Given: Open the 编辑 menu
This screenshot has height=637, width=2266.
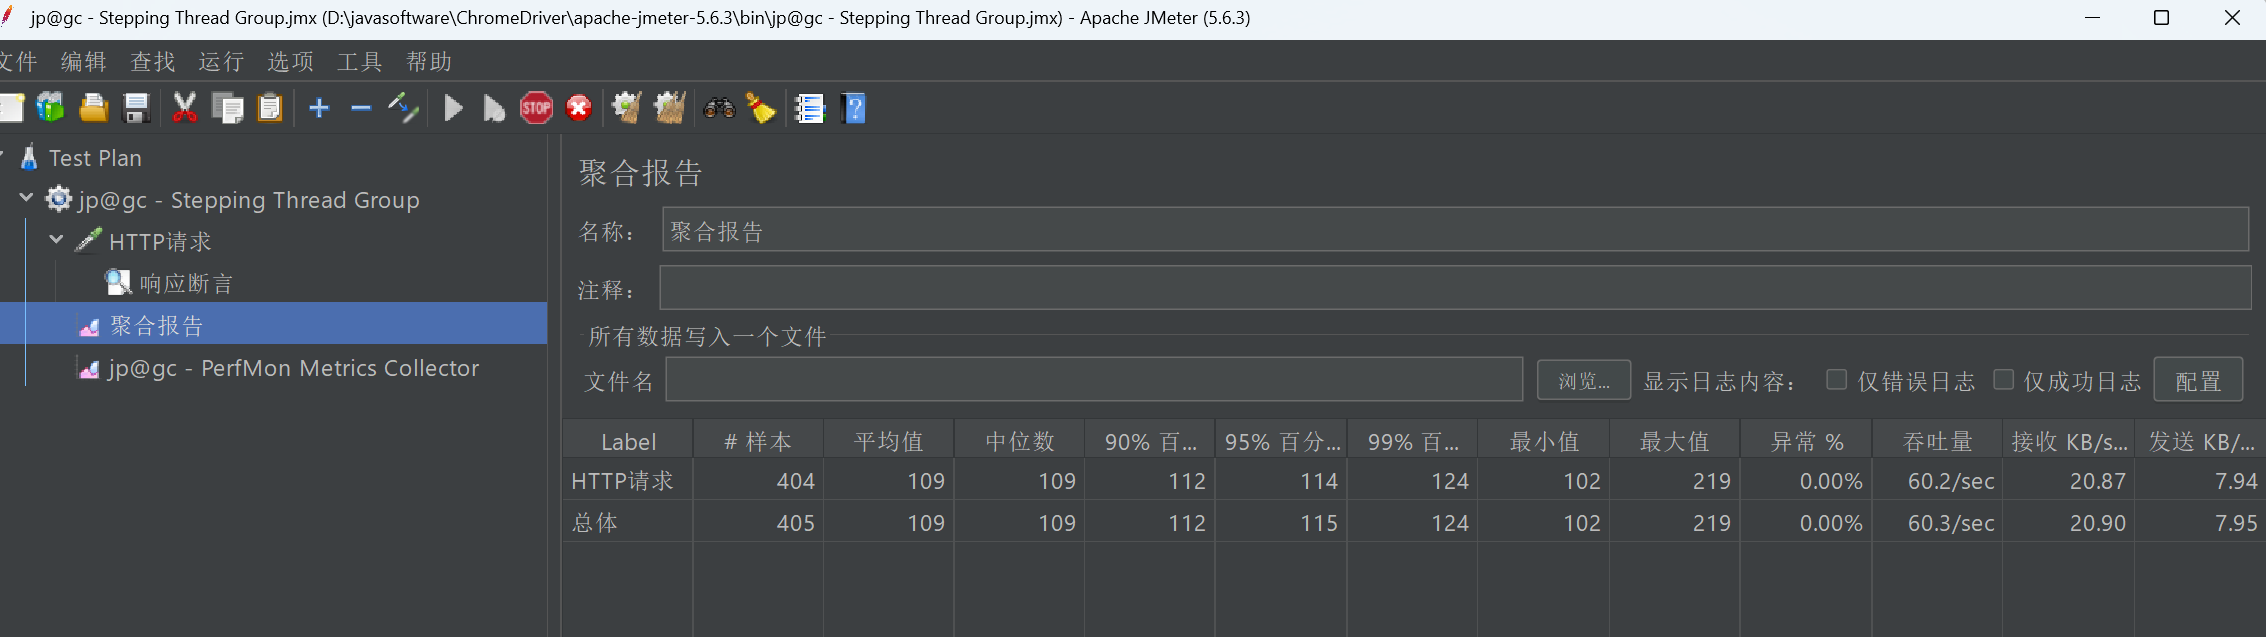Looking at the screenshot, I should coord(83,62).
